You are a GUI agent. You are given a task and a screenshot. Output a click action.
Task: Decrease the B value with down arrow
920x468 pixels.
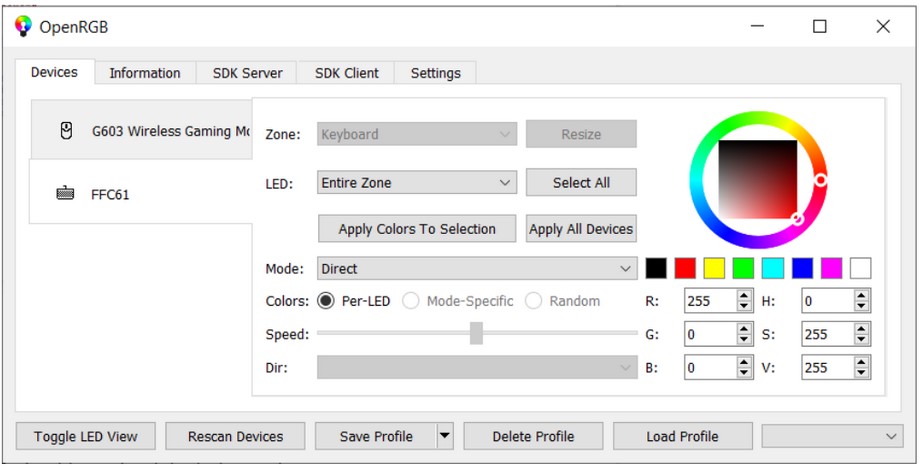[x=745, y=374]
